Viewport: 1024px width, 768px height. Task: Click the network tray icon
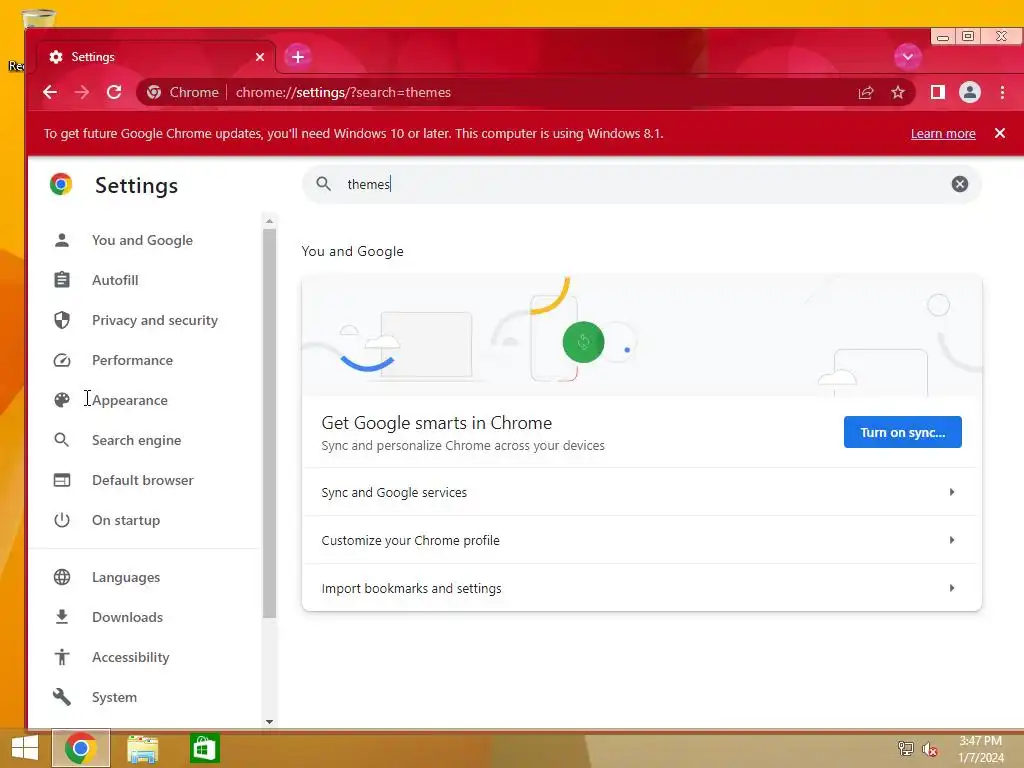click(905, 748)
